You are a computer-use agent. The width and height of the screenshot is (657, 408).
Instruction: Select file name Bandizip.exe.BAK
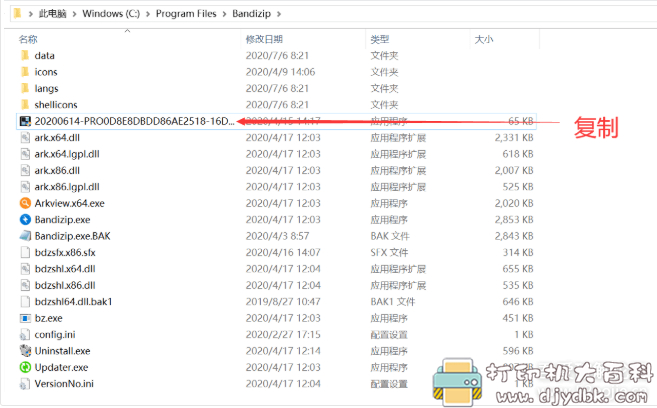point(72,236)
